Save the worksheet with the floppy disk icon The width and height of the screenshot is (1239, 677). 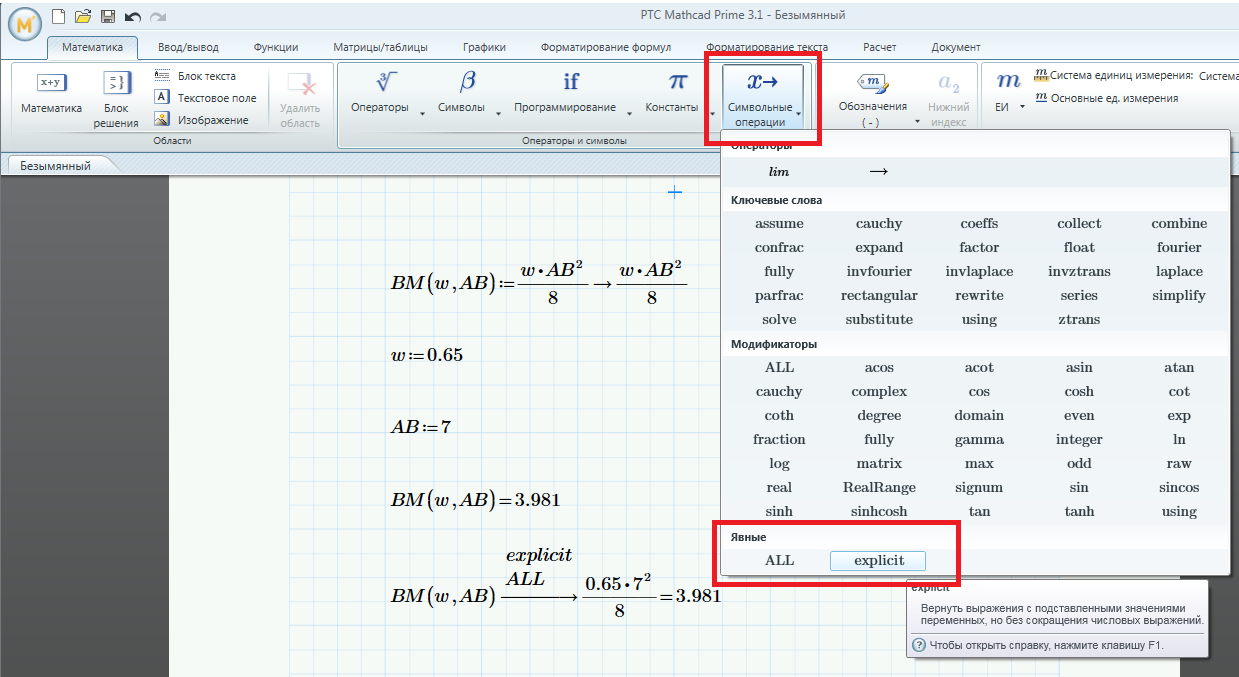click(107, 16)
